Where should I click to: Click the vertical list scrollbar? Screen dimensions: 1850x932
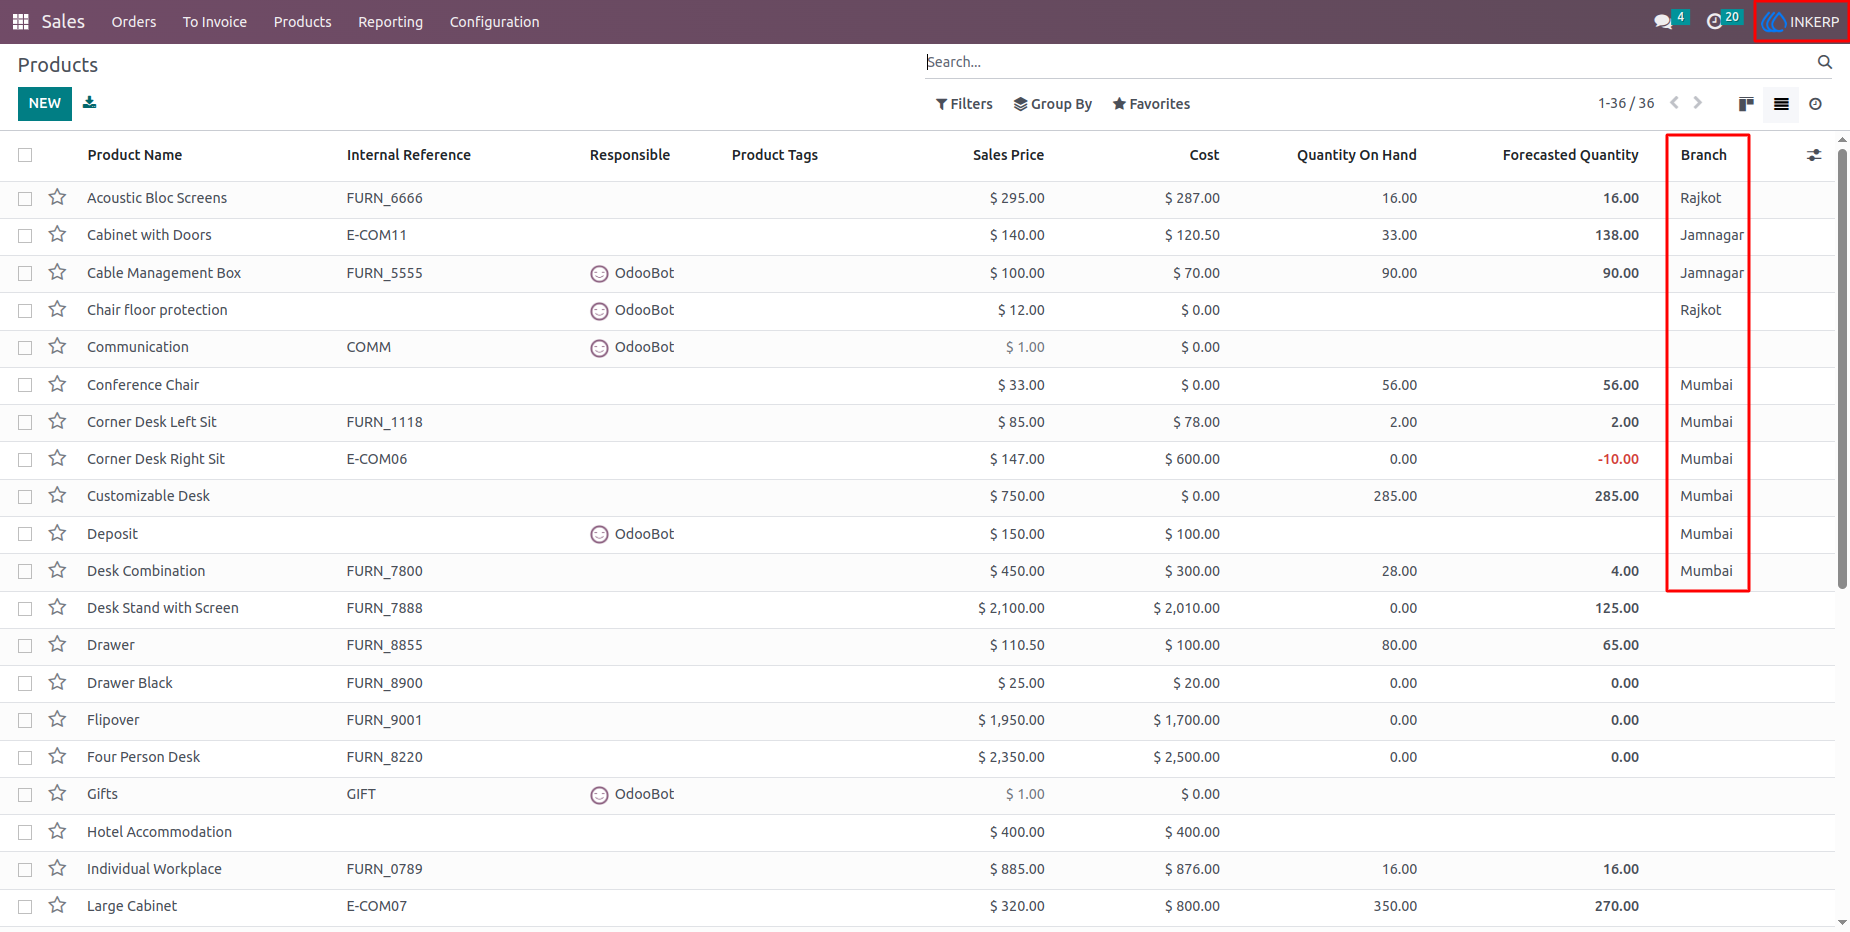[1842, 368]
